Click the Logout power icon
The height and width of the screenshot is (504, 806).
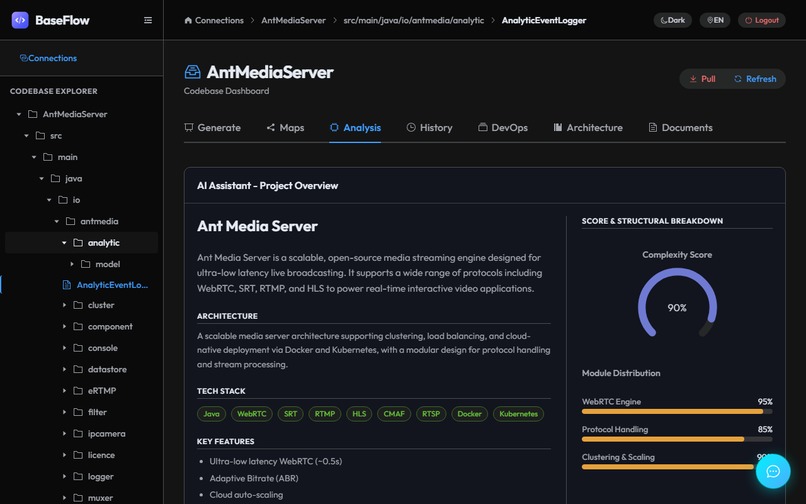coord(748,21)
